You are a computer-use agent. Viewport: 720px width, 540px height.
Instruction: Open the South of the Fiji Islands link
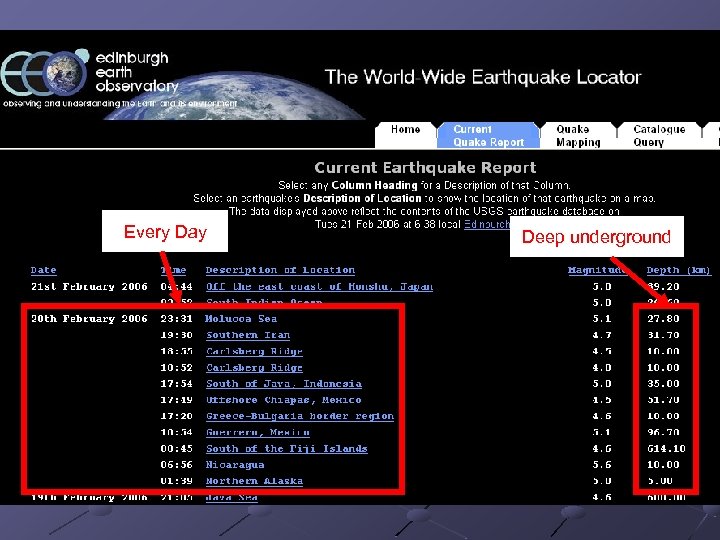pyautogui.click(x=287, y=449)
